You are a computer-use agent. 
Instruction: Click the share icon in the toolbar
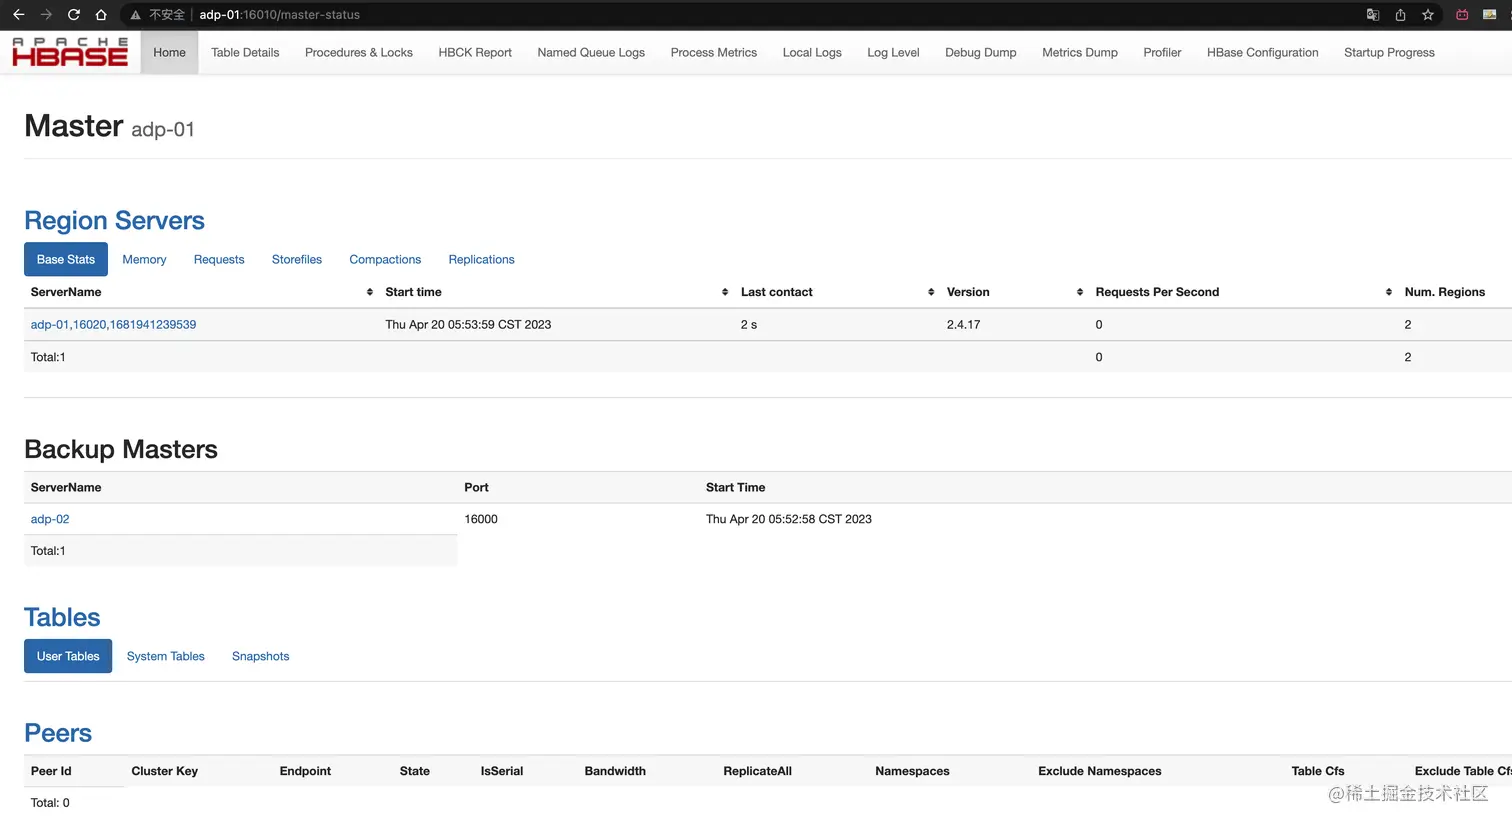pyautogui.click(x=1400, y=14)
